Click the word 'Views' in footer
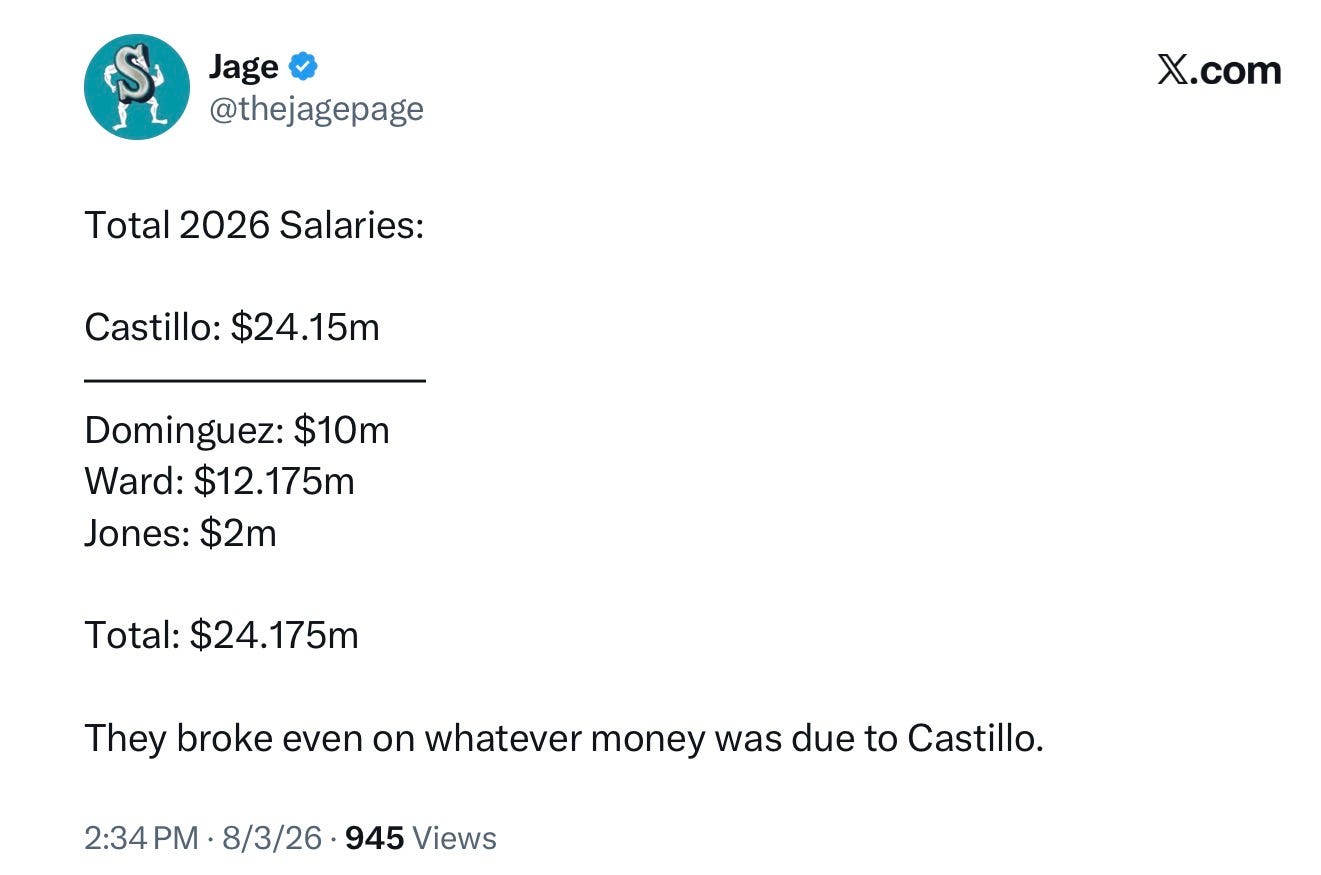This screenshot has width=1321, height=875. [x=454, y=837]
